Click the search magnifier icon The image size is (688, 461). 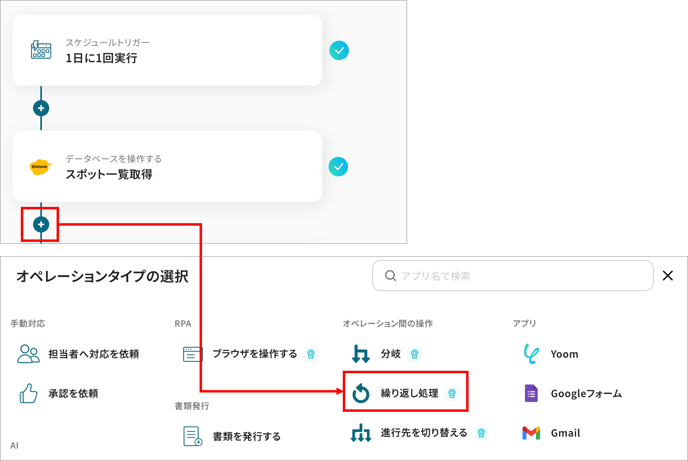tap(390, 275)
